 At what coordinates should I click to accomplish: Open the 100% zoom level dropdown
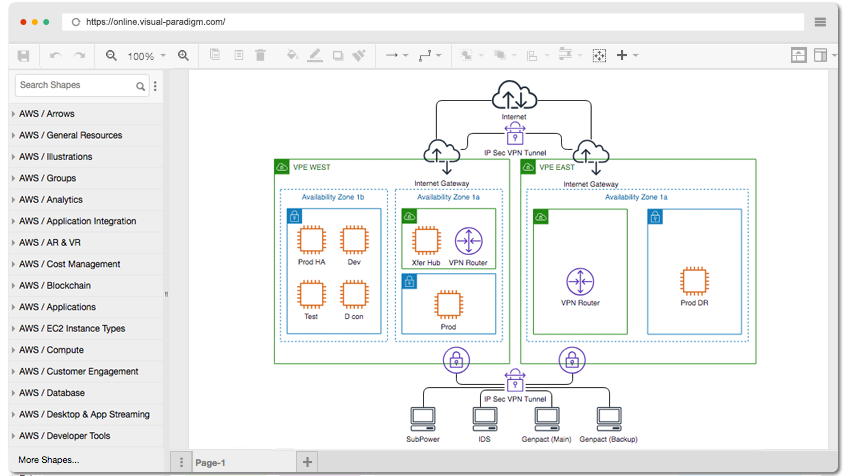tap(147, 56)
